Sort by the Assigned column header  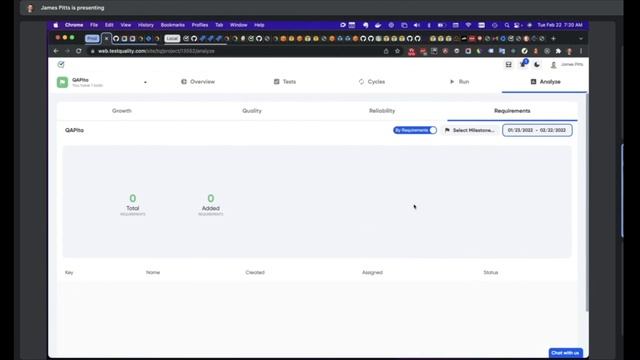point(372,272)
